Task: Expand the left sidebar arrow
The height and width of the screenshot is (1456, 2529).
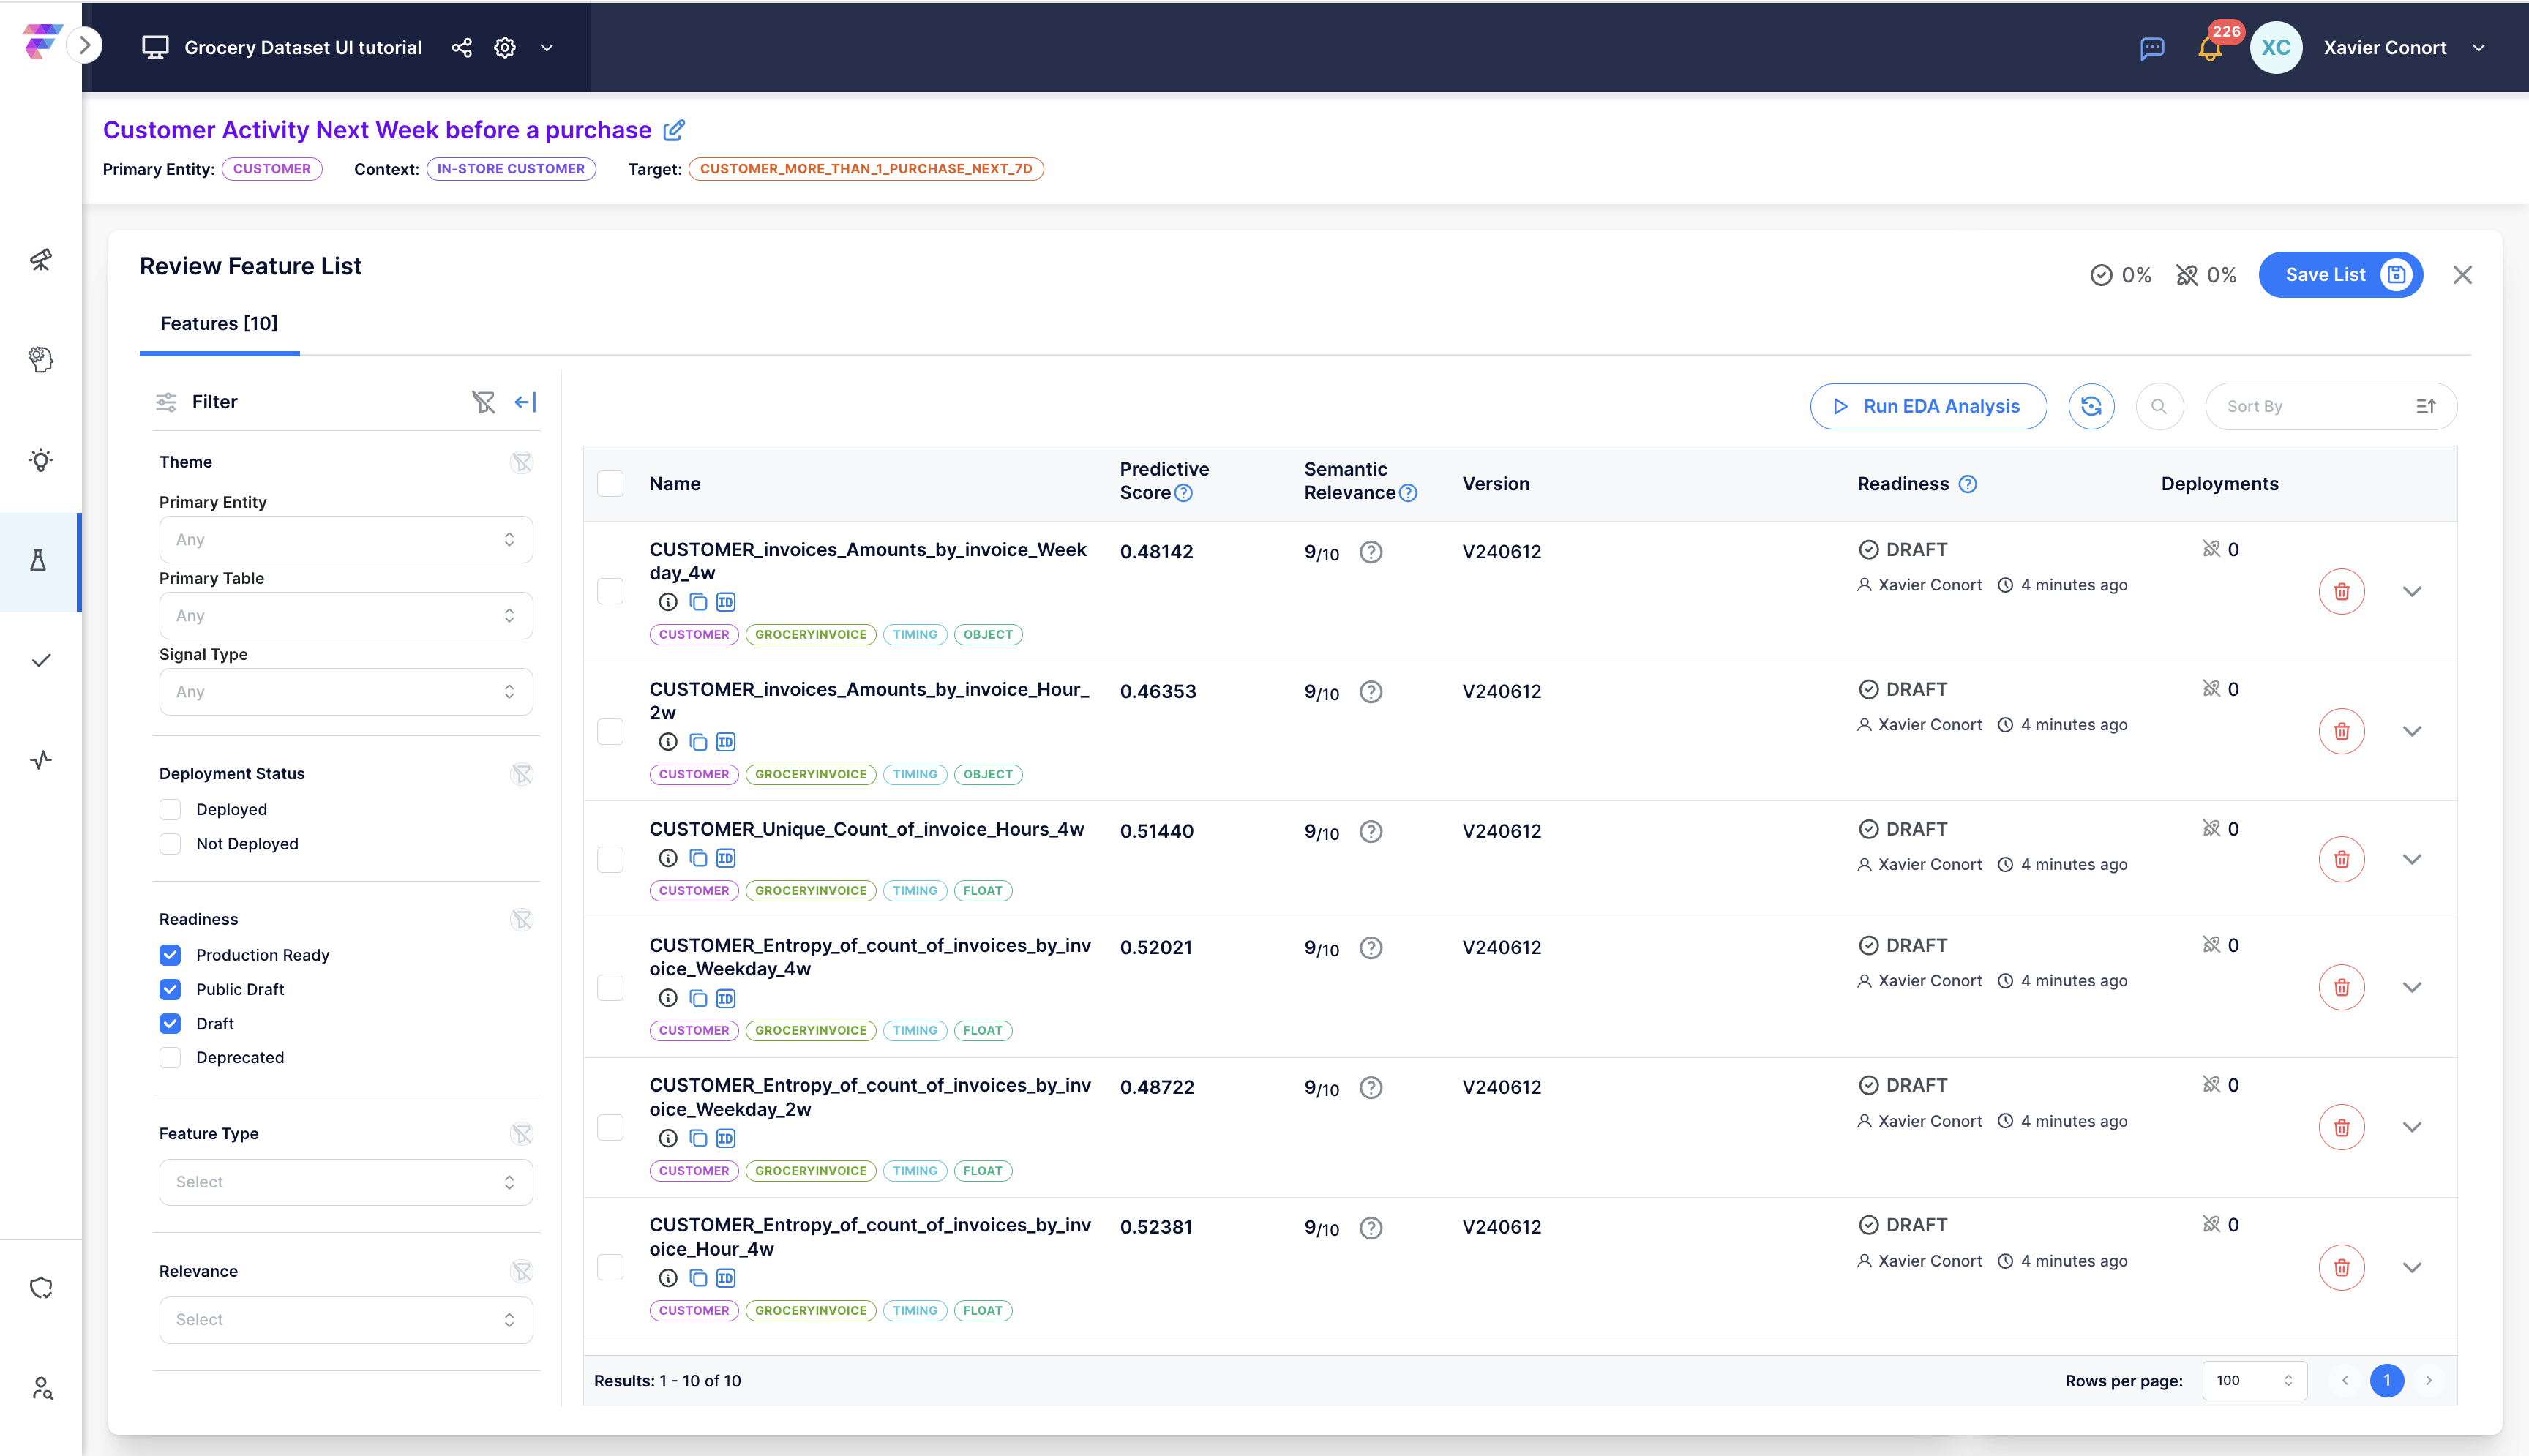Action: pyautogui.click(x=85, y=45)
